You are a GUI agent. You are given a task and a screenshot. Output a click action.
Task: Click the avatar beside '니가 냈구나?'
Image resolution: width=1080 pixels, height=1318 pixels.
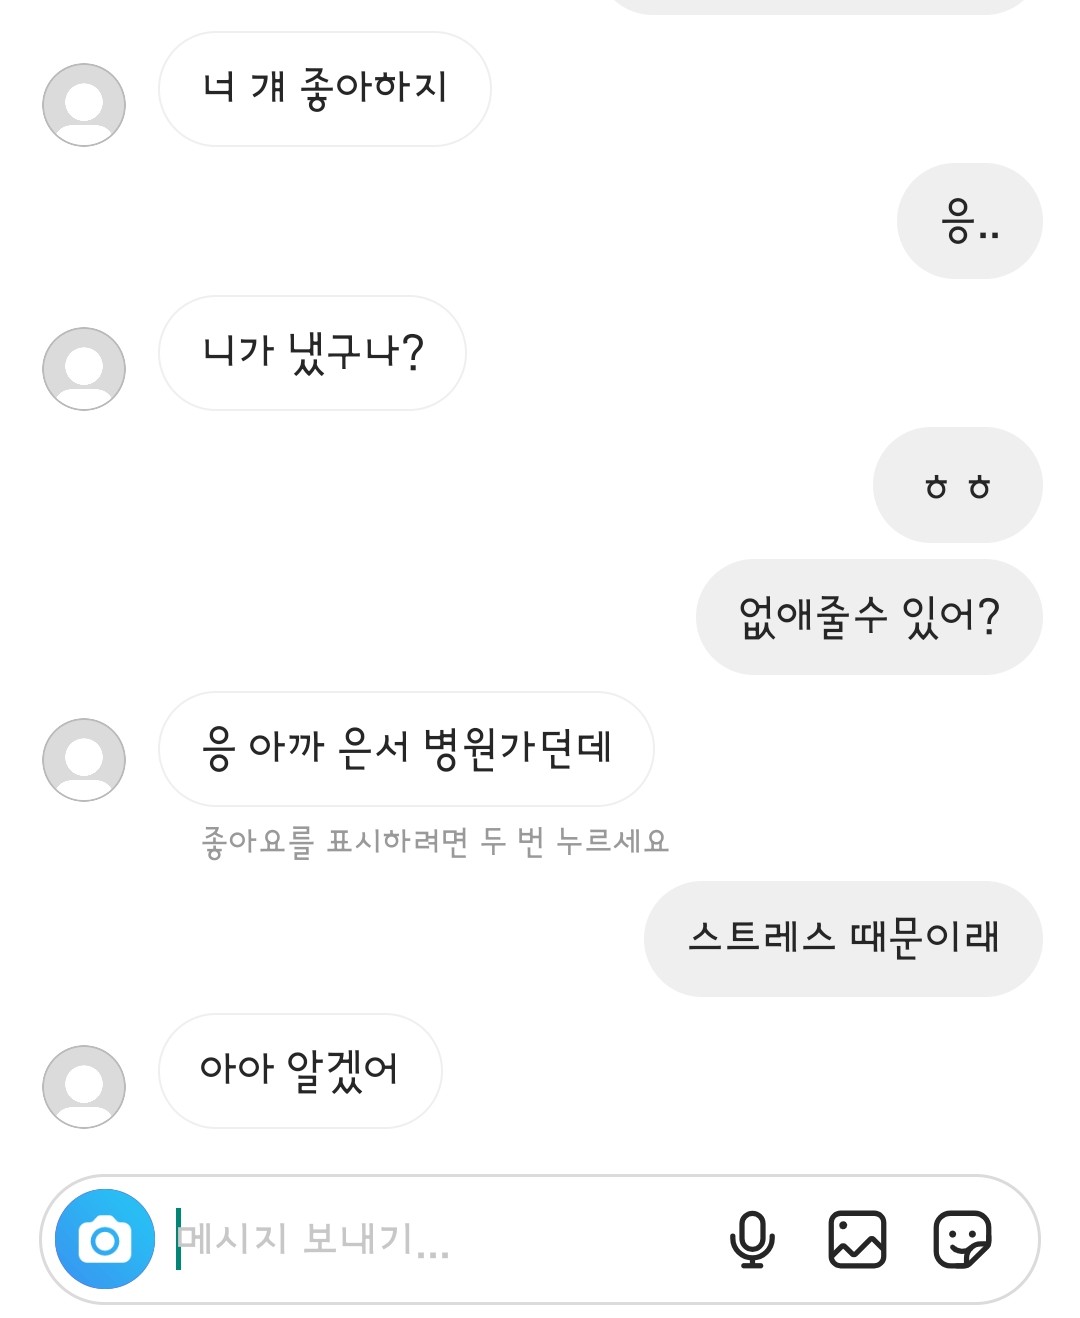click(84, 369)
